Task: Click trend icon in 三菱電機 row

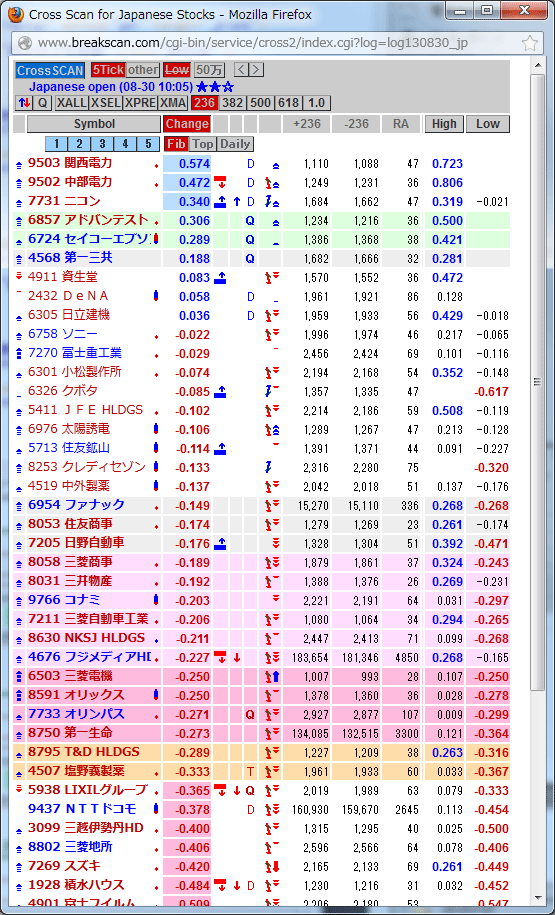Action: (x=271, y=676)
